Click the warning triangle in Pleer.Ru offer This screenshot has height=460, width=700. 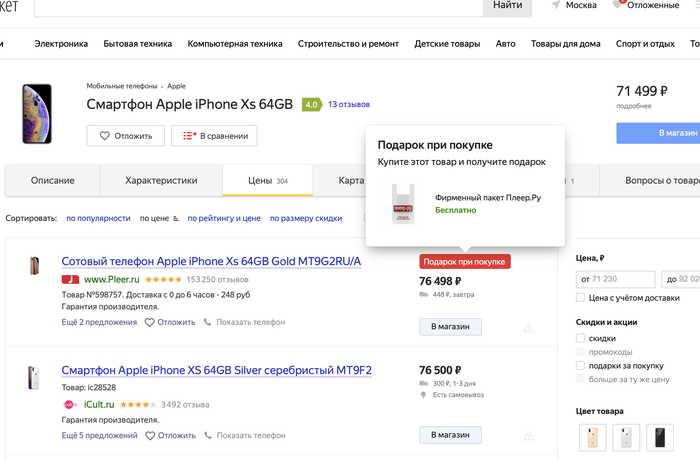point(528,326)
